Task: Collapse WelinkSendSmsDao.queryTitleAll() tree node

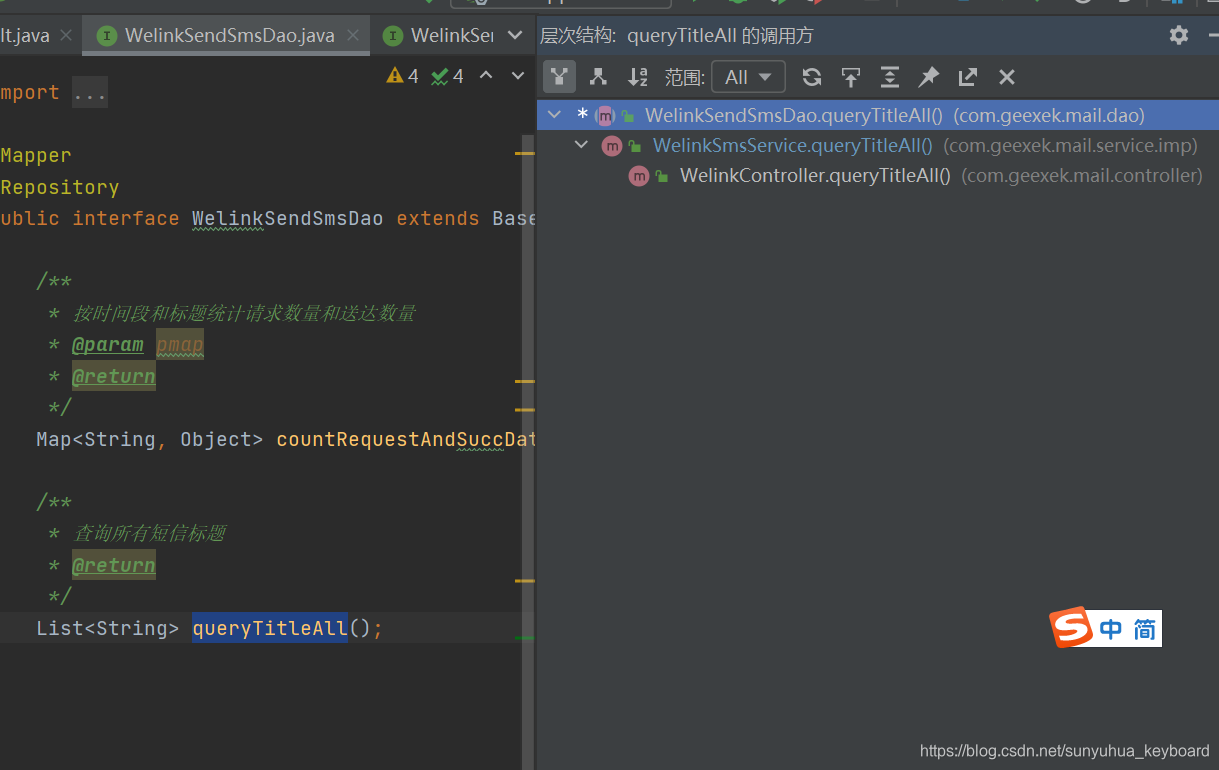Action: click(555, 115)
